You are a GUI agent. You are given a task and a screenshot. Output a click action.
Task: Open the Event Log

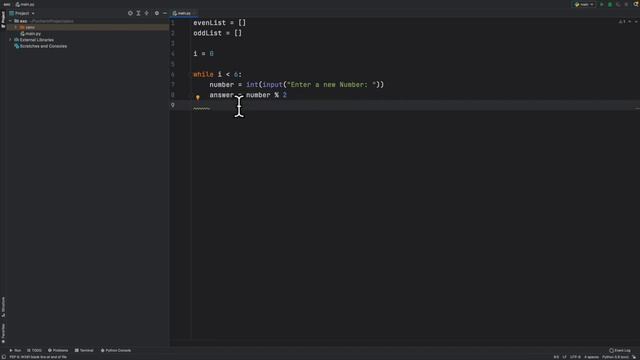620,350
